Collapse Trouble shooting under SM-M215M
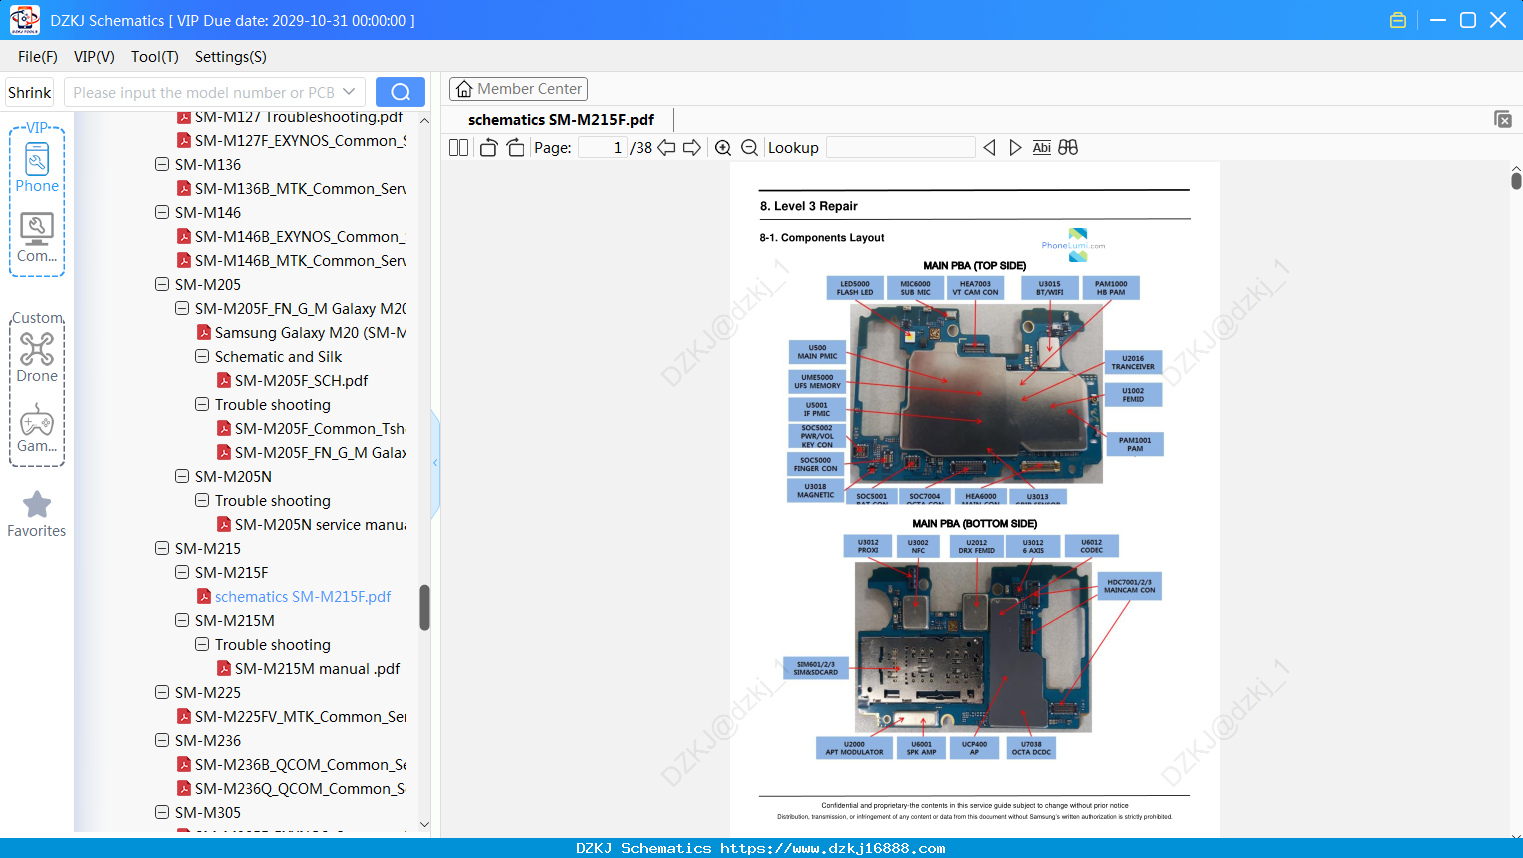The height and width of the screenshot is (858, 1523). (202, 644)
